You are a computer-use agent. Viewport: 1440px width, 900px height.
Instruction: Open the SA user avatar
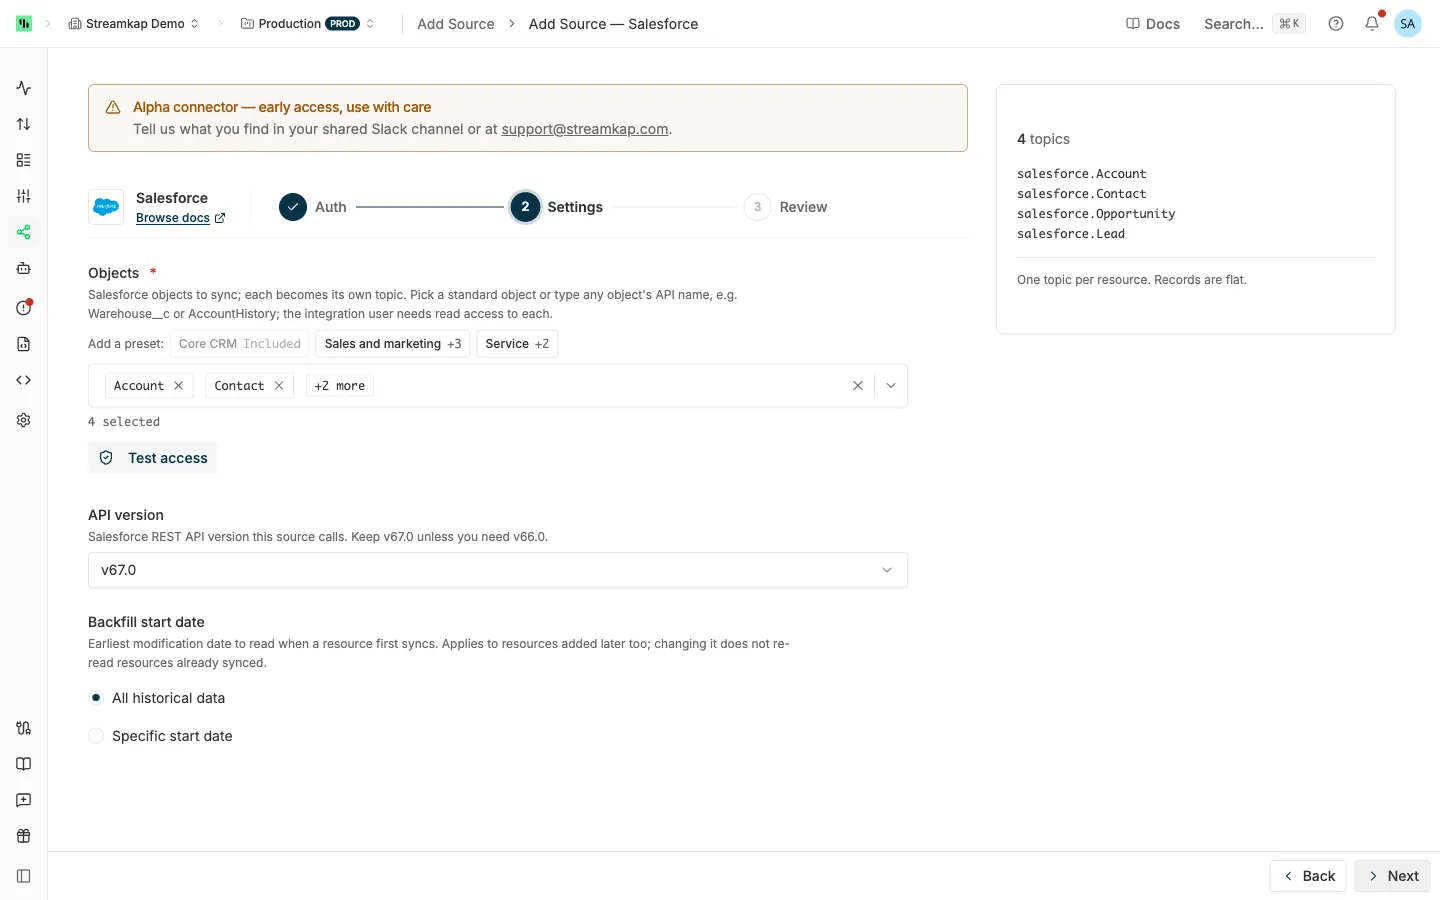point(1408,24)
